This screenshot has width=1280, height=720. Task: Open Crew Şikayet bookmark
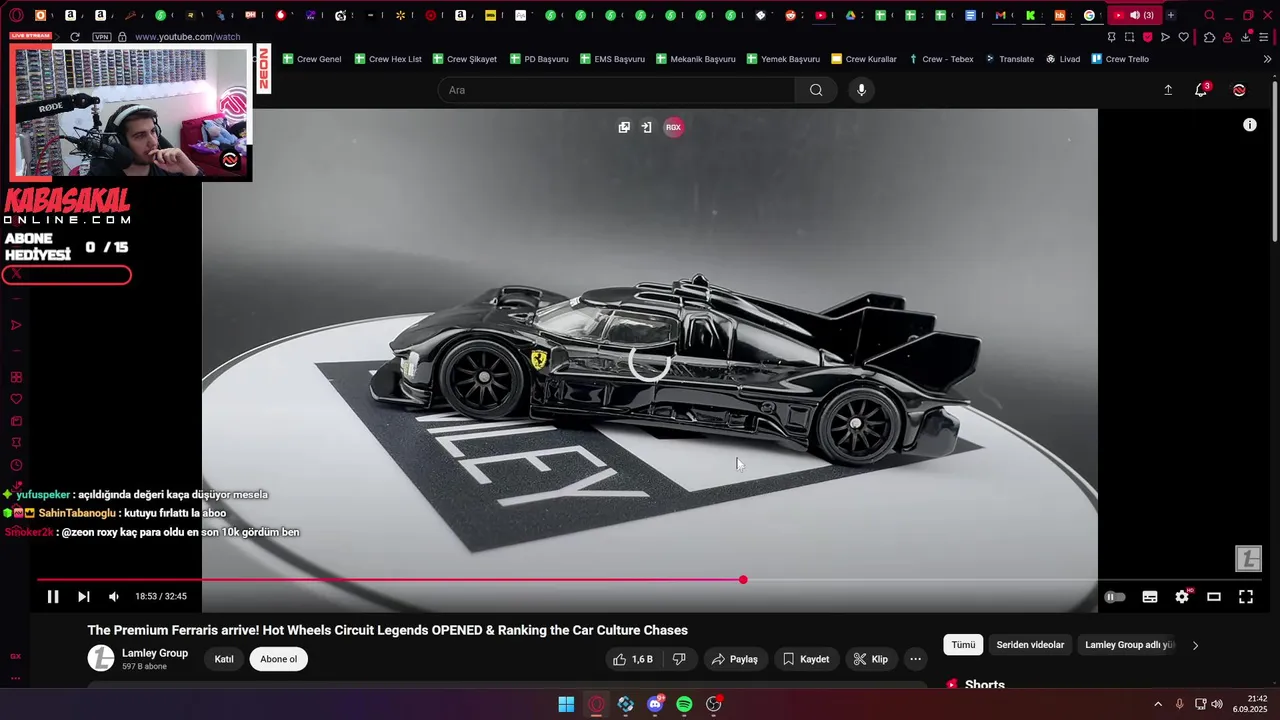tap(464, 59)
